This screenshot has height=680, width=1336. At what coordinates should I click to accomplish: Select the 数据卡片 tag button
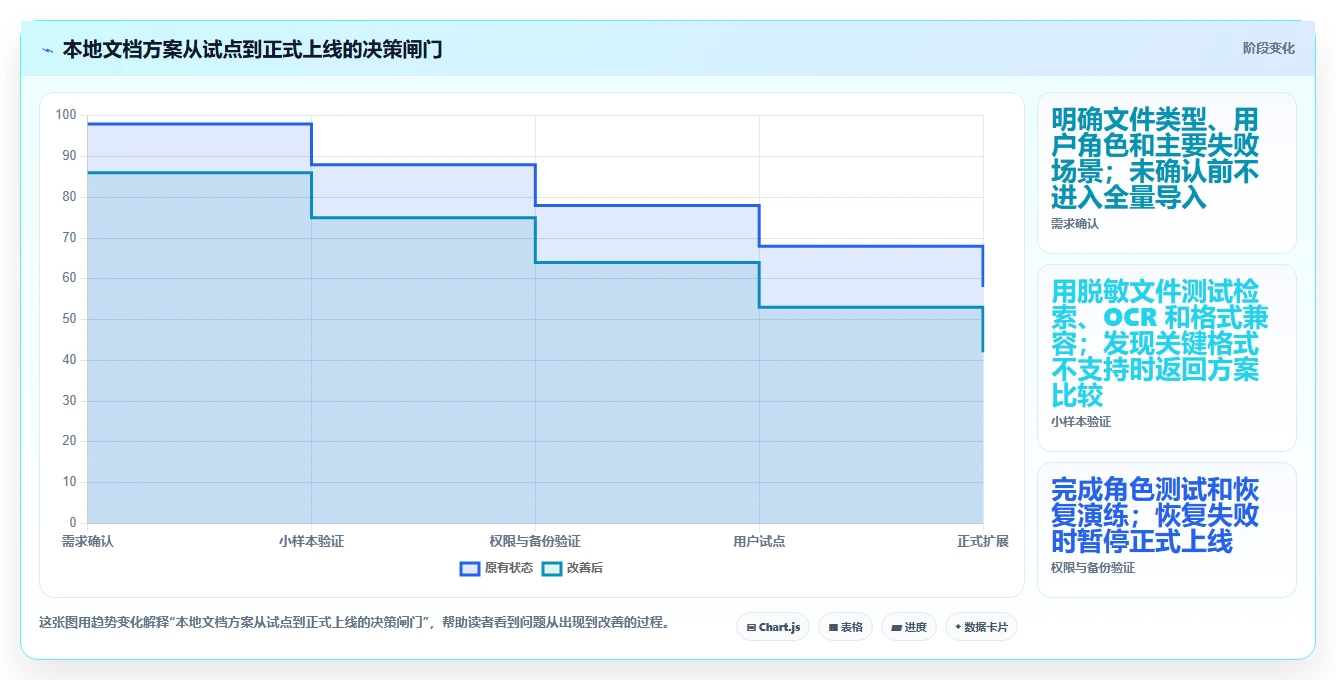981,627
